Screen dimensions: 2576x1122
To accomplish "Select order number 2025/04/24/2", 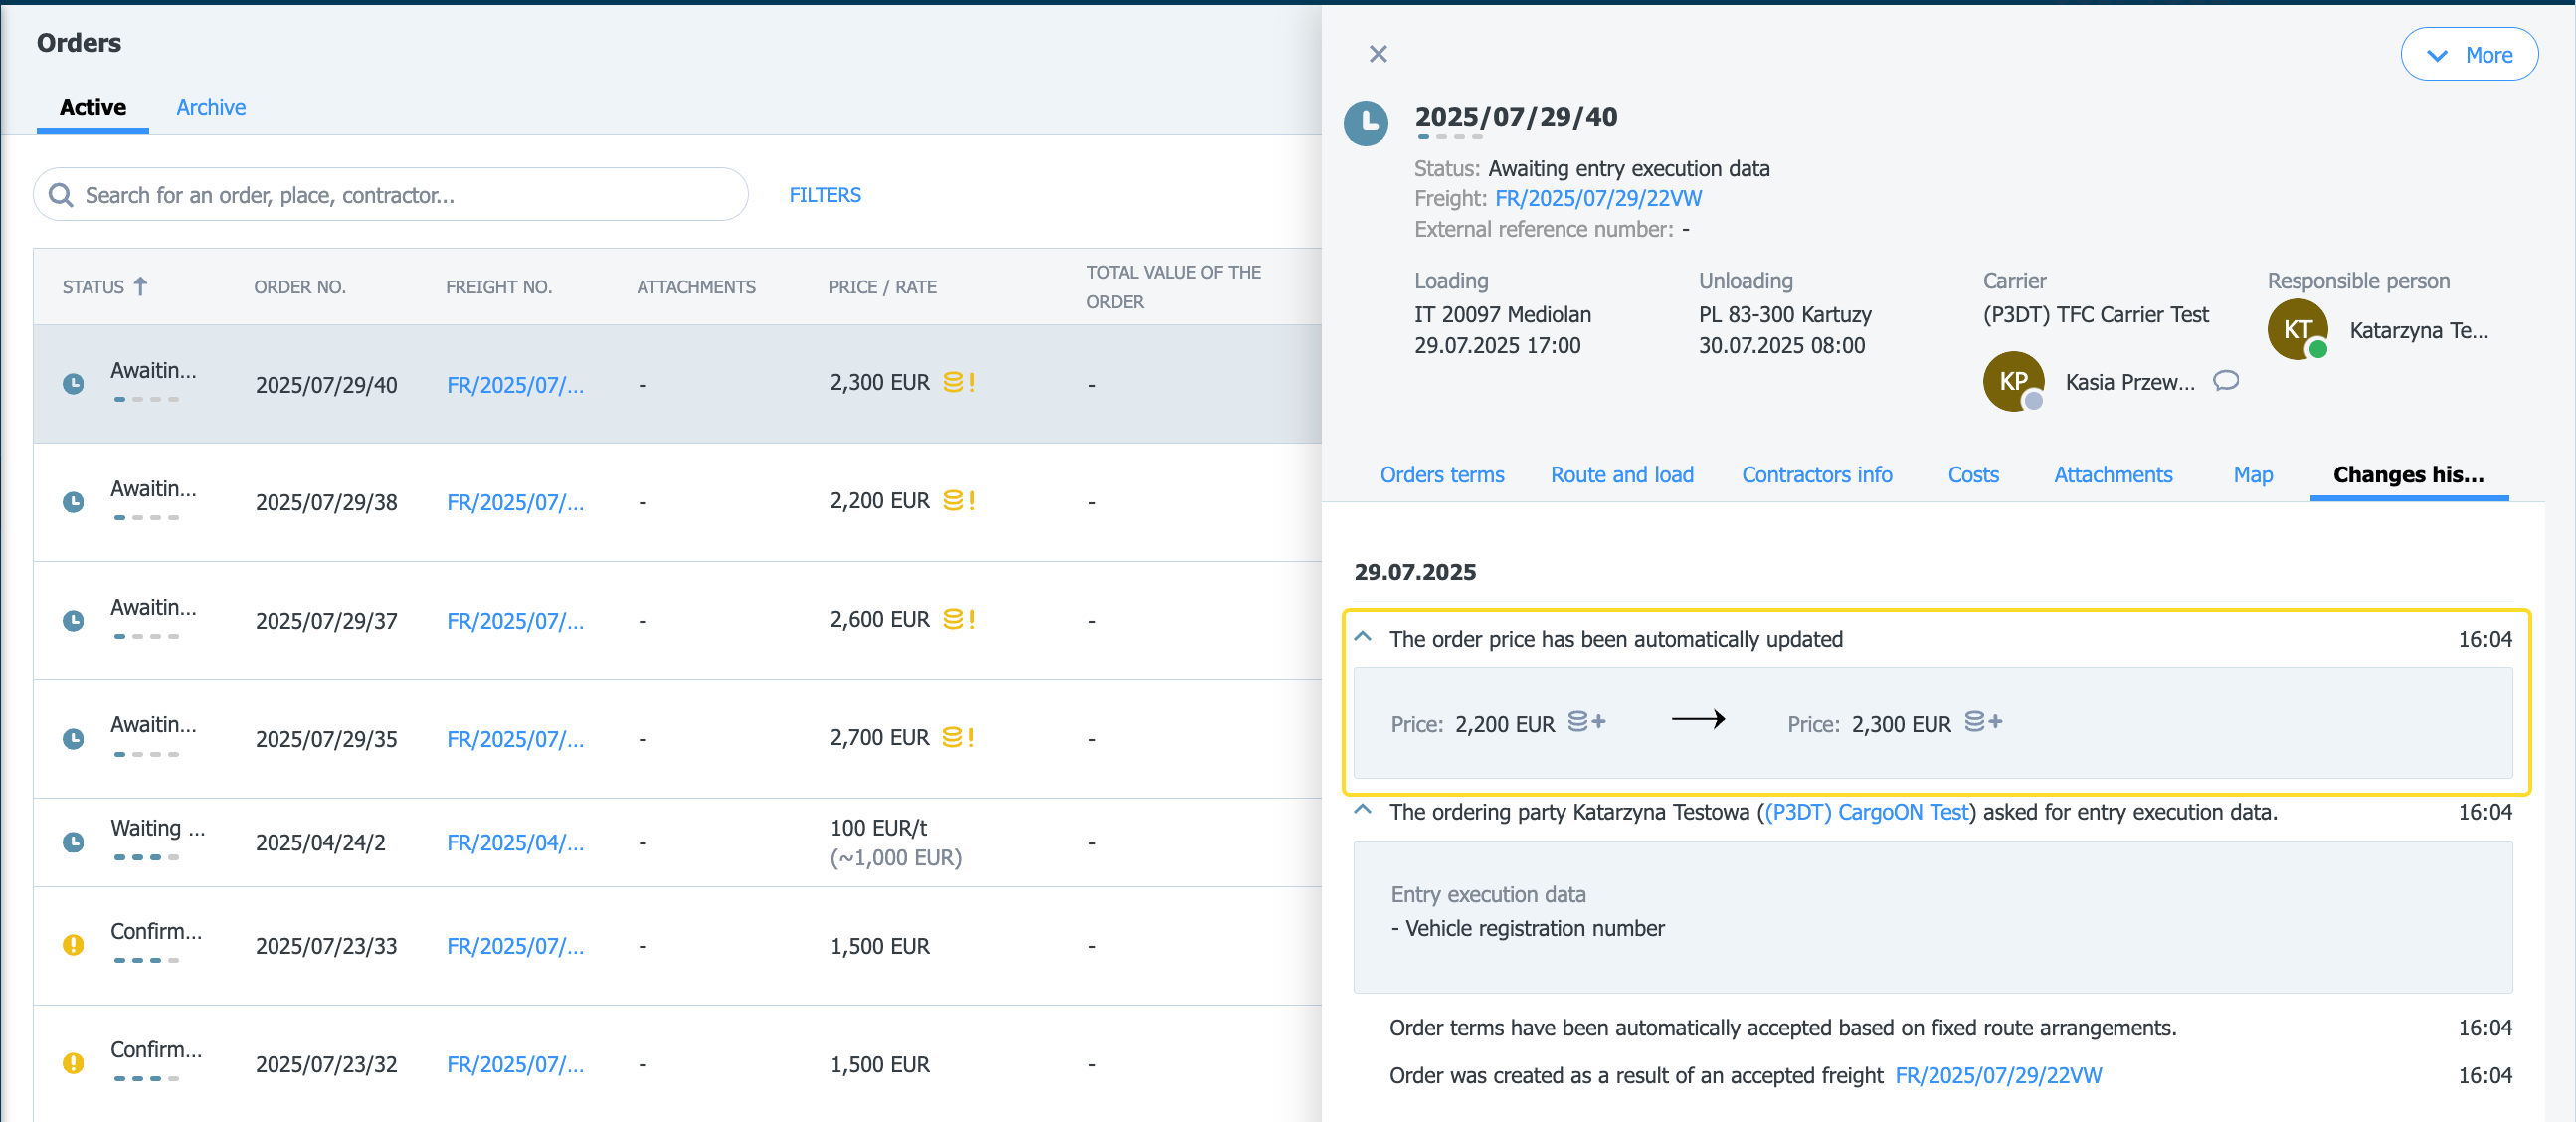I will pos(320,843).
